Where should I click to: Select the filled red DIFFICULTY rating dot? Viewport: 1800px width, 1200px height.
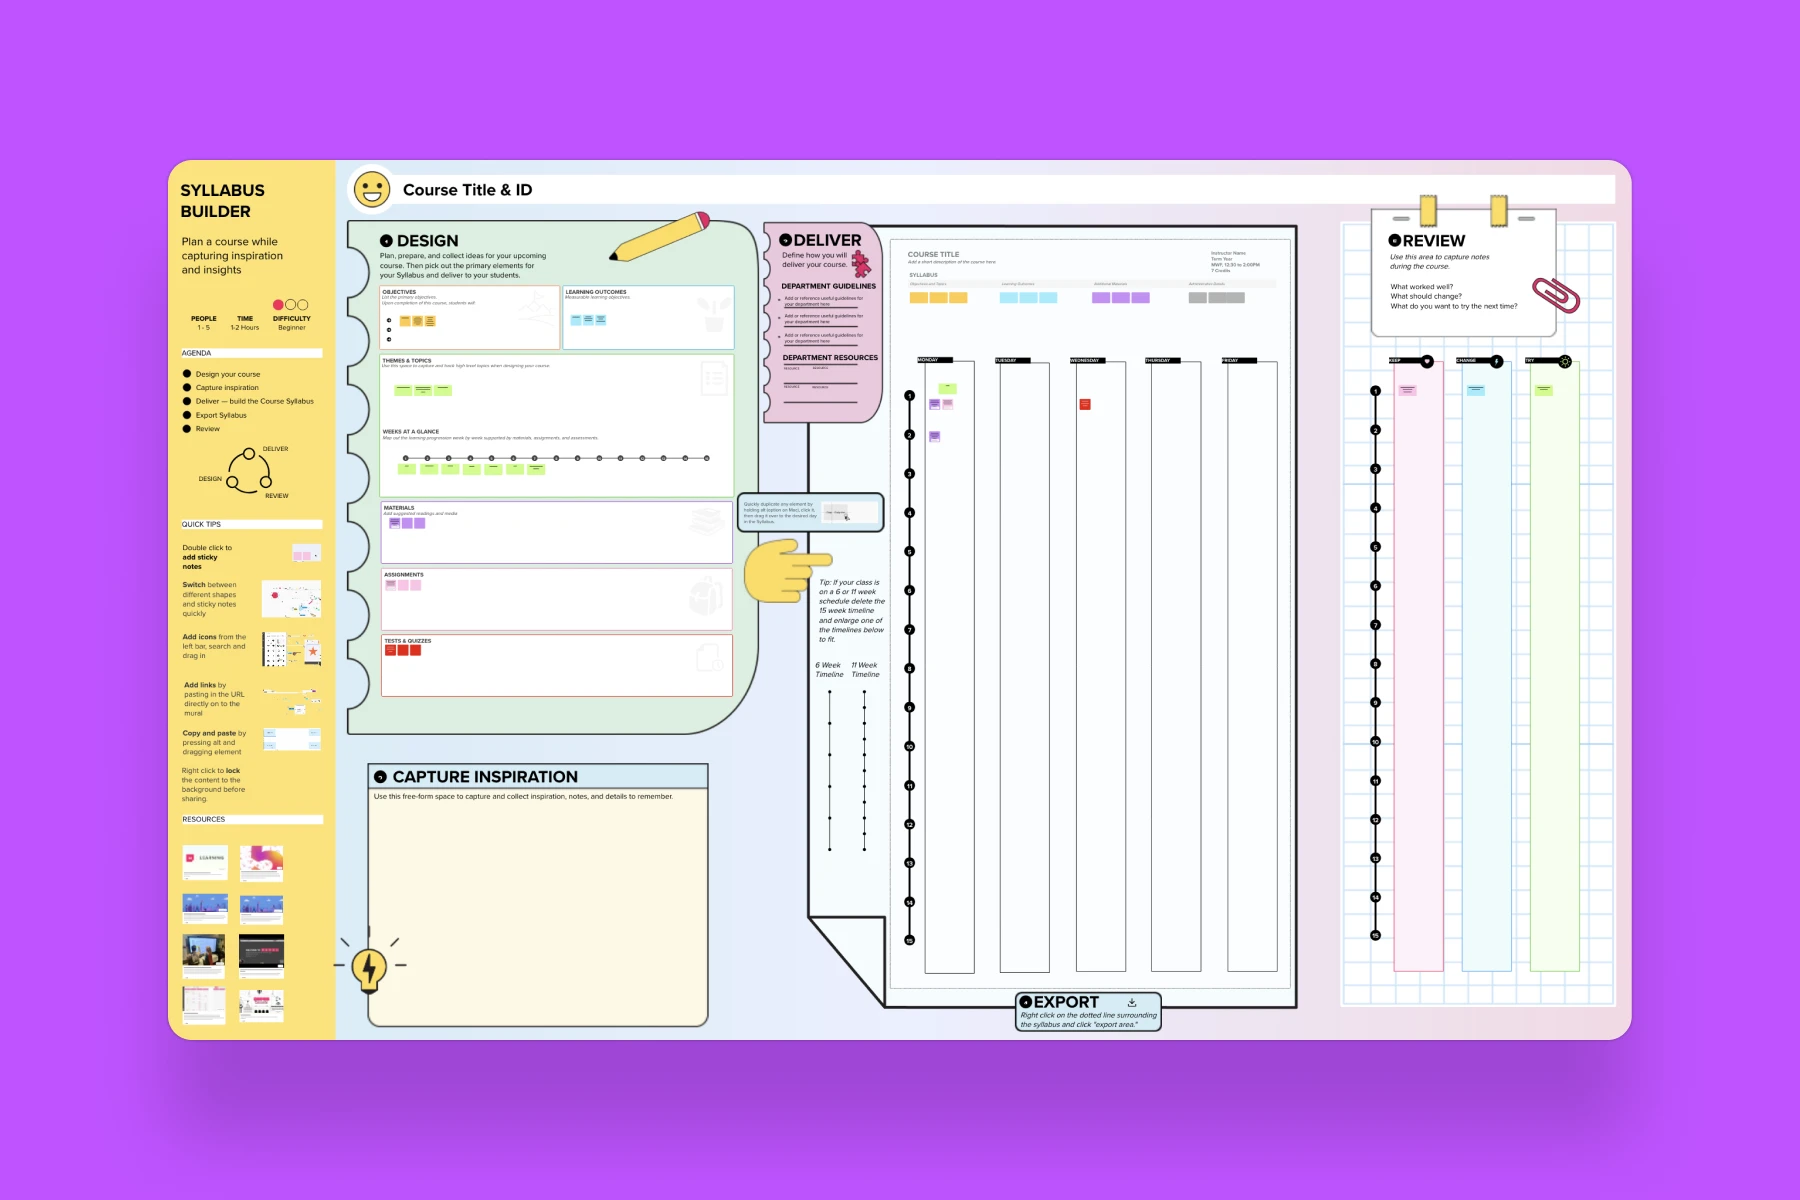[278, 304]
